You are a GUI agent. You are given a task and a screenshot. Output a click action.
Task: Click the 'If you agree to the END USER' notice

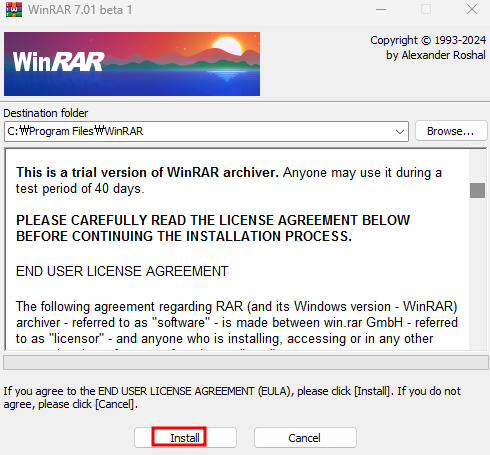pyautogui.click(x=232, y=397)
